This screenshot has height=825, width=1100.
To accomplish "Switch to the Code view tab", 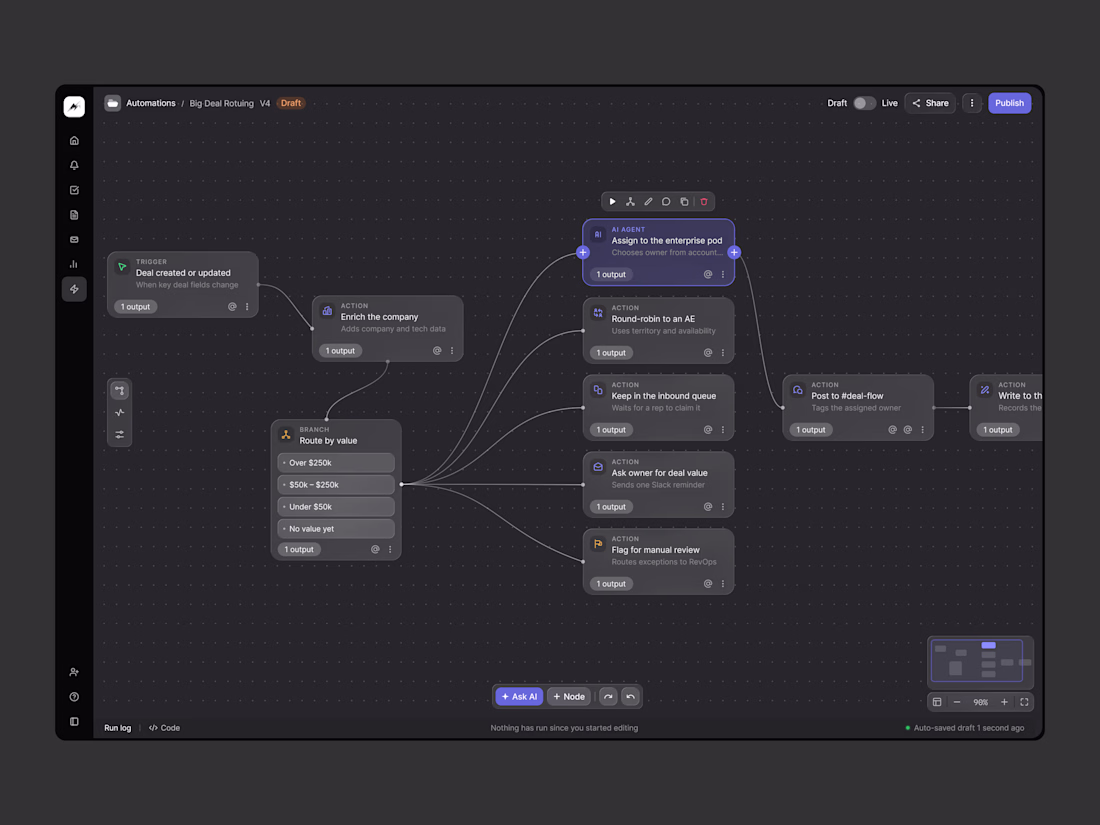I will click(164, 728).
